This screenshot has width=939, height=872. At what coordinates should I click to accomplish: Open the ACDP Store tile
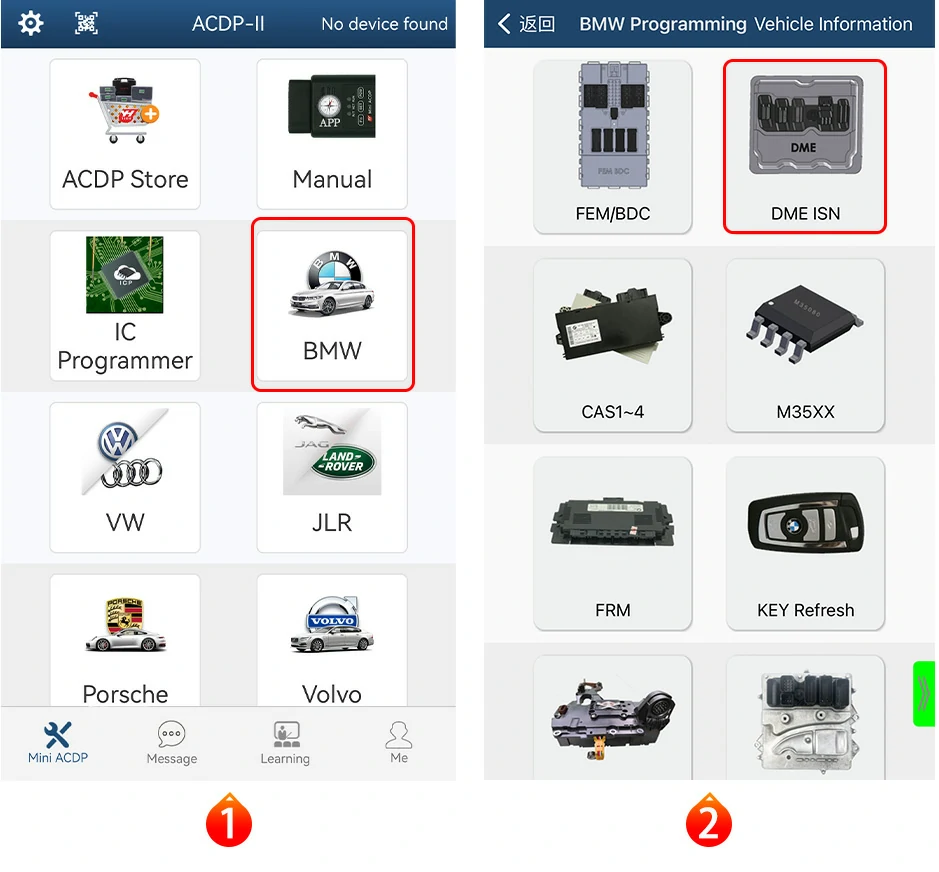point(125,134)
